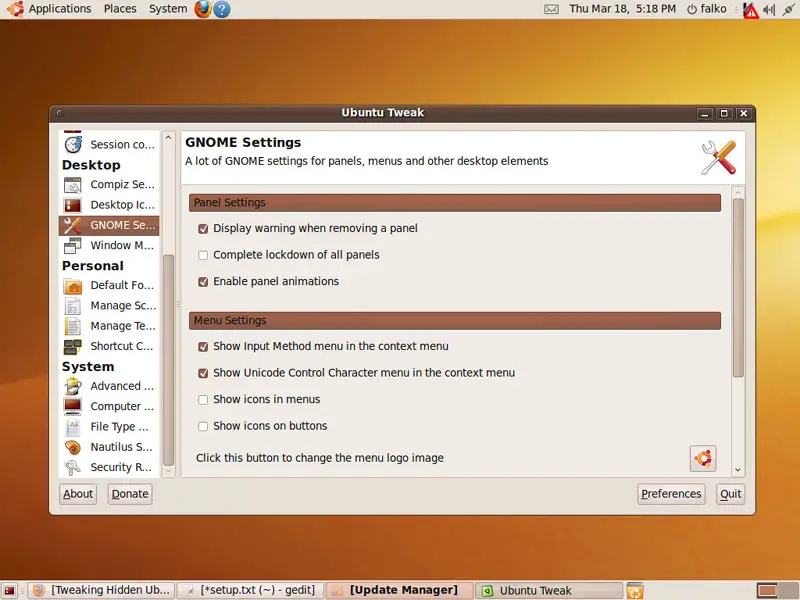Click the menu logo image button

pos(703,458)
